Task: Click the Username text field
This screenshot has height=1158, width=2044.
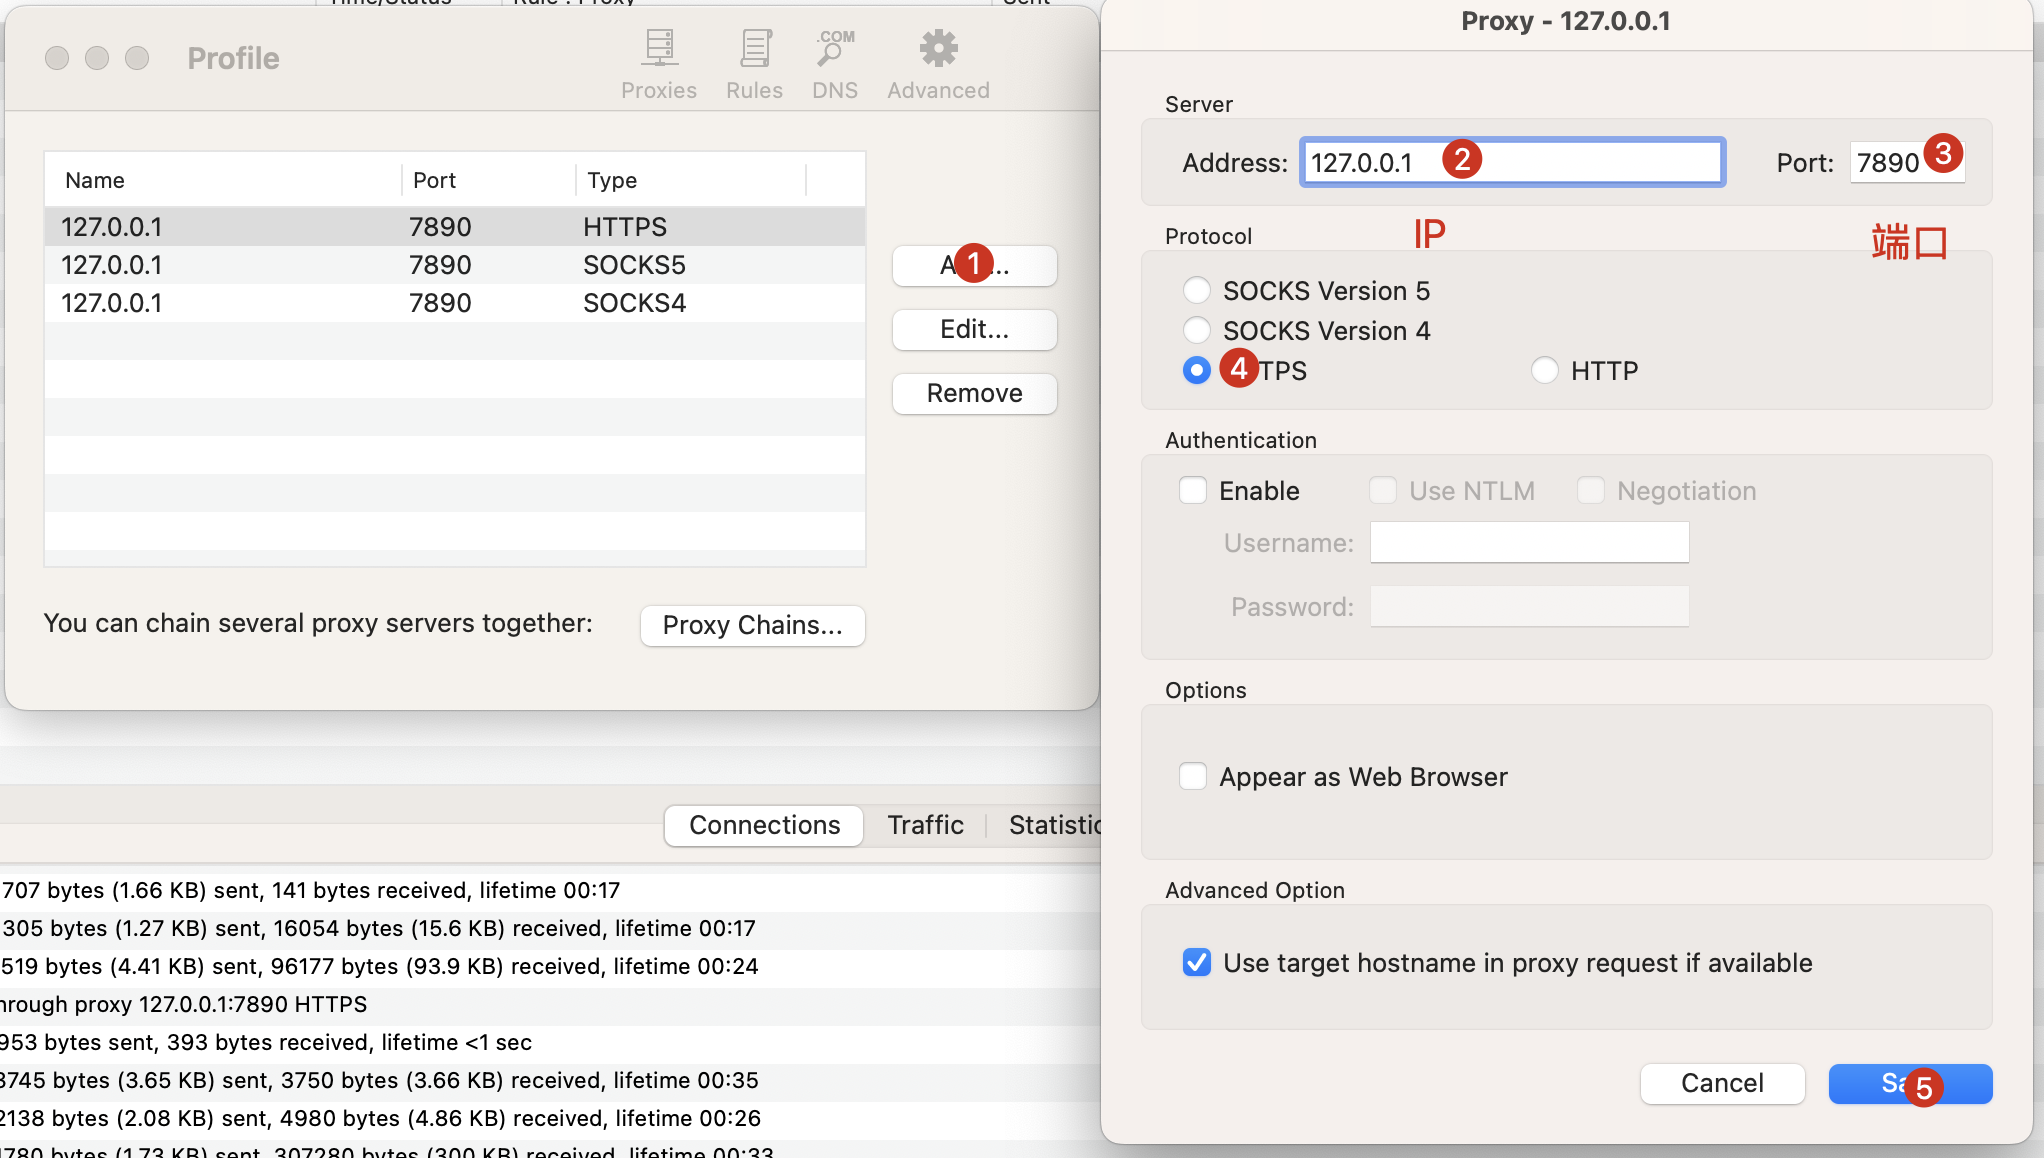Action: point(1529,543)
